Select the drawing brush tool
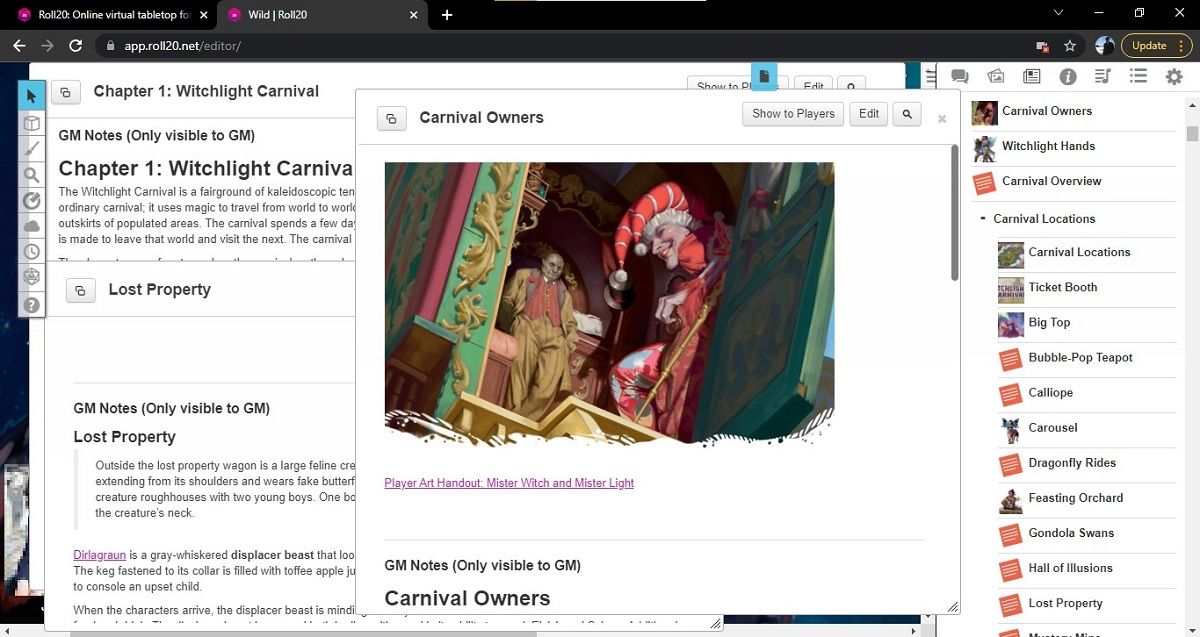The width and height of the screenshot is (1200, 637). point(31,148)
